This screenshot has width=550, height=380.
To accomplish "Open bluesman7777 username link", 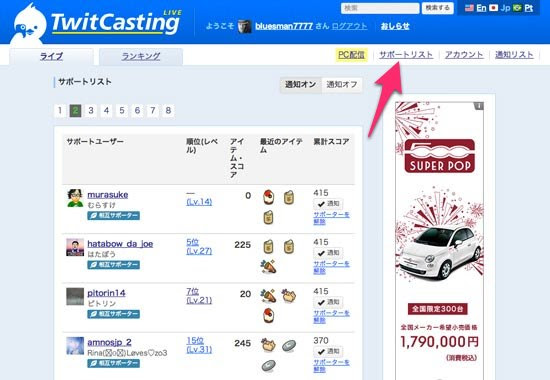I will 284,26.
